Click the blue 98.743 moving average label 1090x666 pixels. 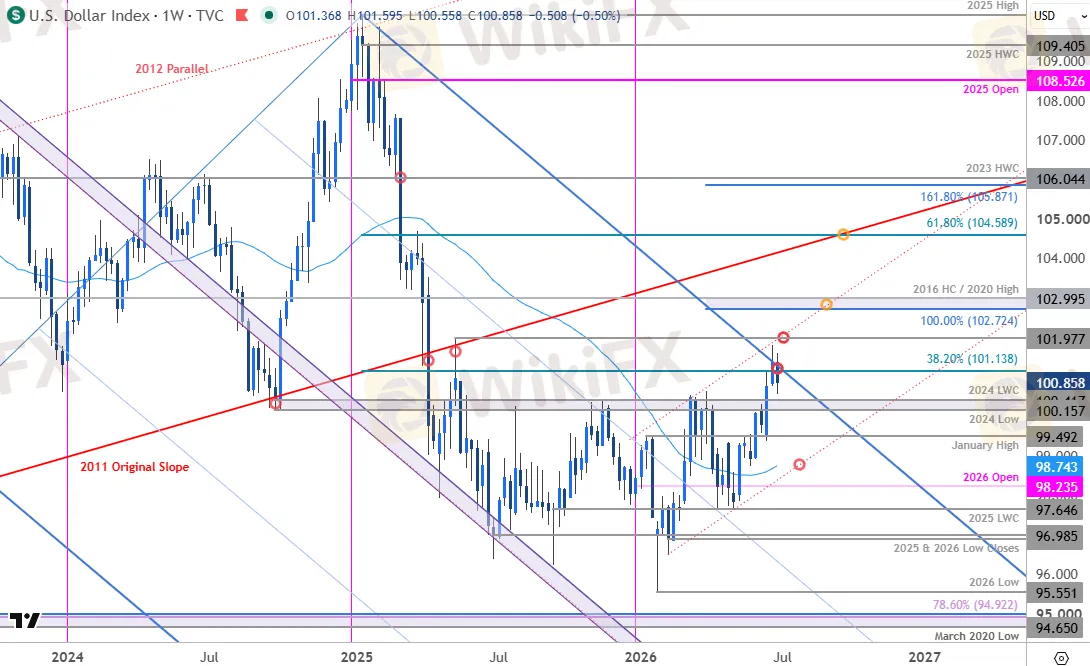coord(1056,467)
